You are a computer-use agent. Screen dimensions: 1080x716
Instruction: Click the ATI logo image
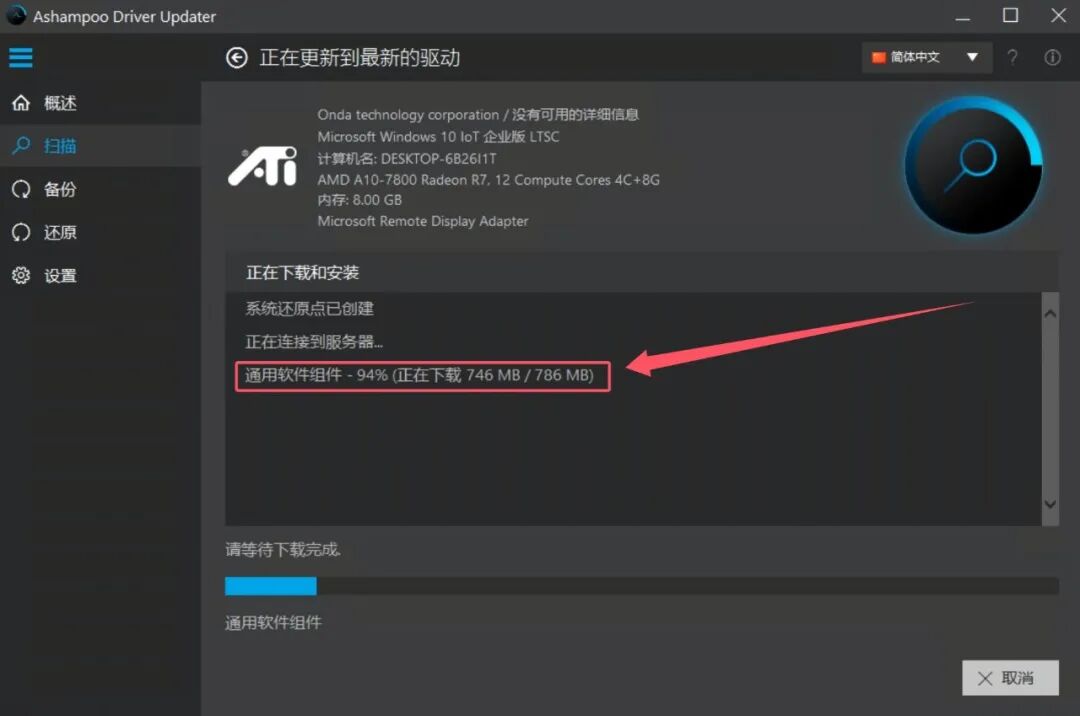pos(262,166)
